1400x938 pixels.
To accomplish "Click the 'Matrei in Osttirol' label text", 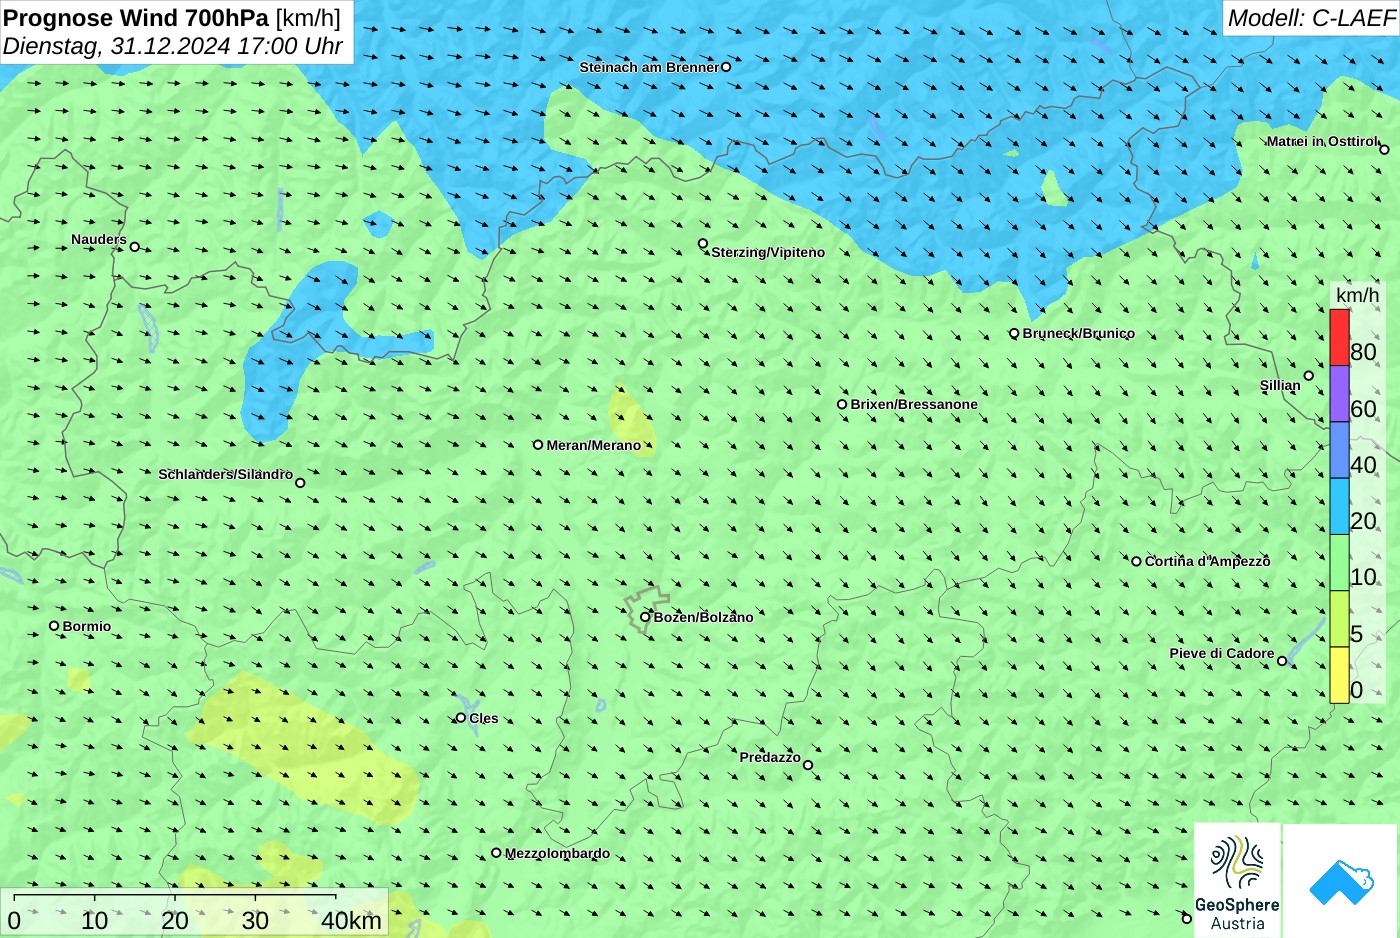I will [1322, 141].
